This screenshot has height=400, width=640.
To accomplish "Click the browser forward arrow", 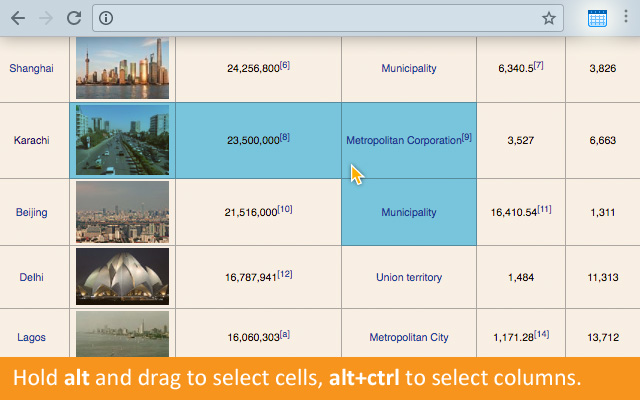I will (x=46, y=18).
